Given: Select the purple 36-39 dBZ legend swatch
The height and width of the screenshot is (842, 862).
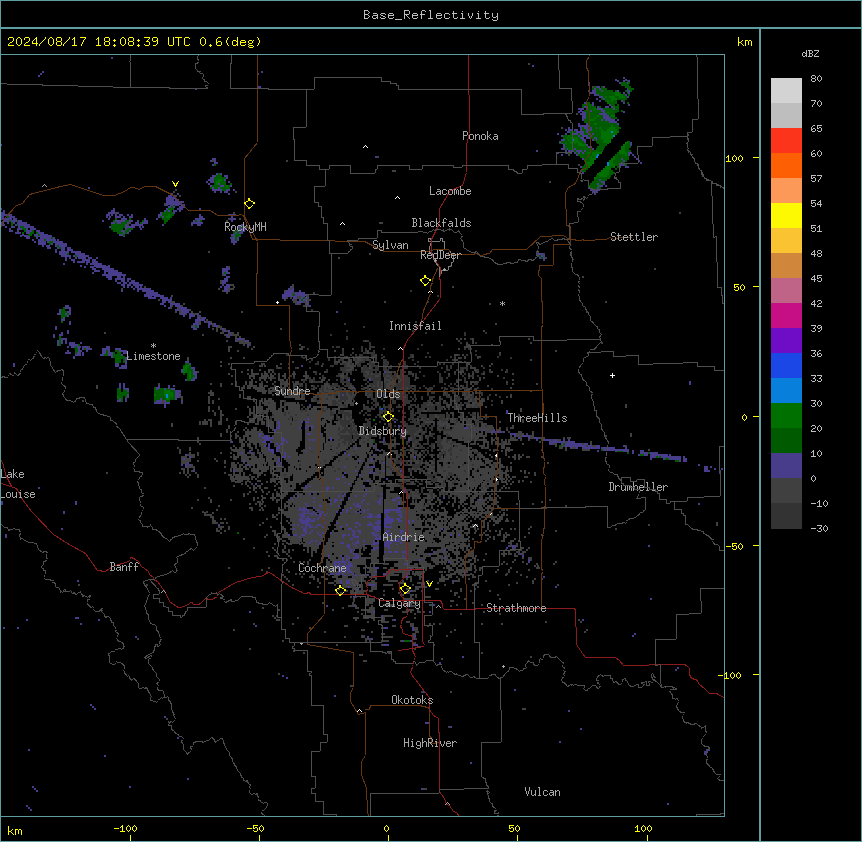Looking at the screenshot, I should pos(786,341).
